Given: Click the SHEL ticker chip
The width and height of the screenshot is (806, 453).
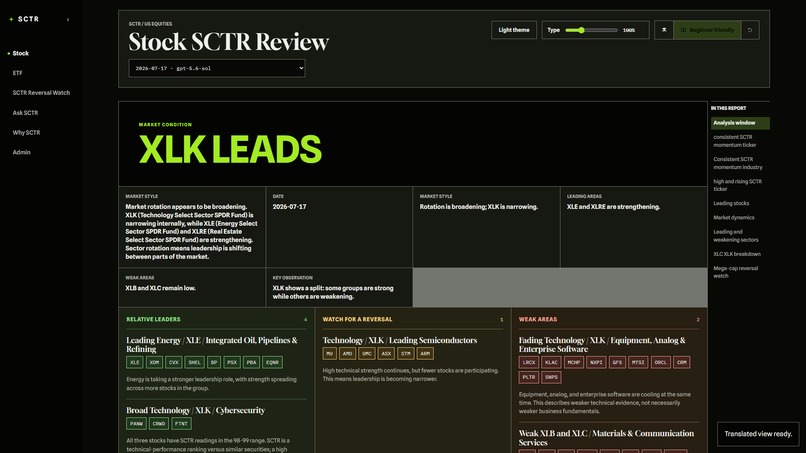Looking at the screenshot, I should coord(194,363).
